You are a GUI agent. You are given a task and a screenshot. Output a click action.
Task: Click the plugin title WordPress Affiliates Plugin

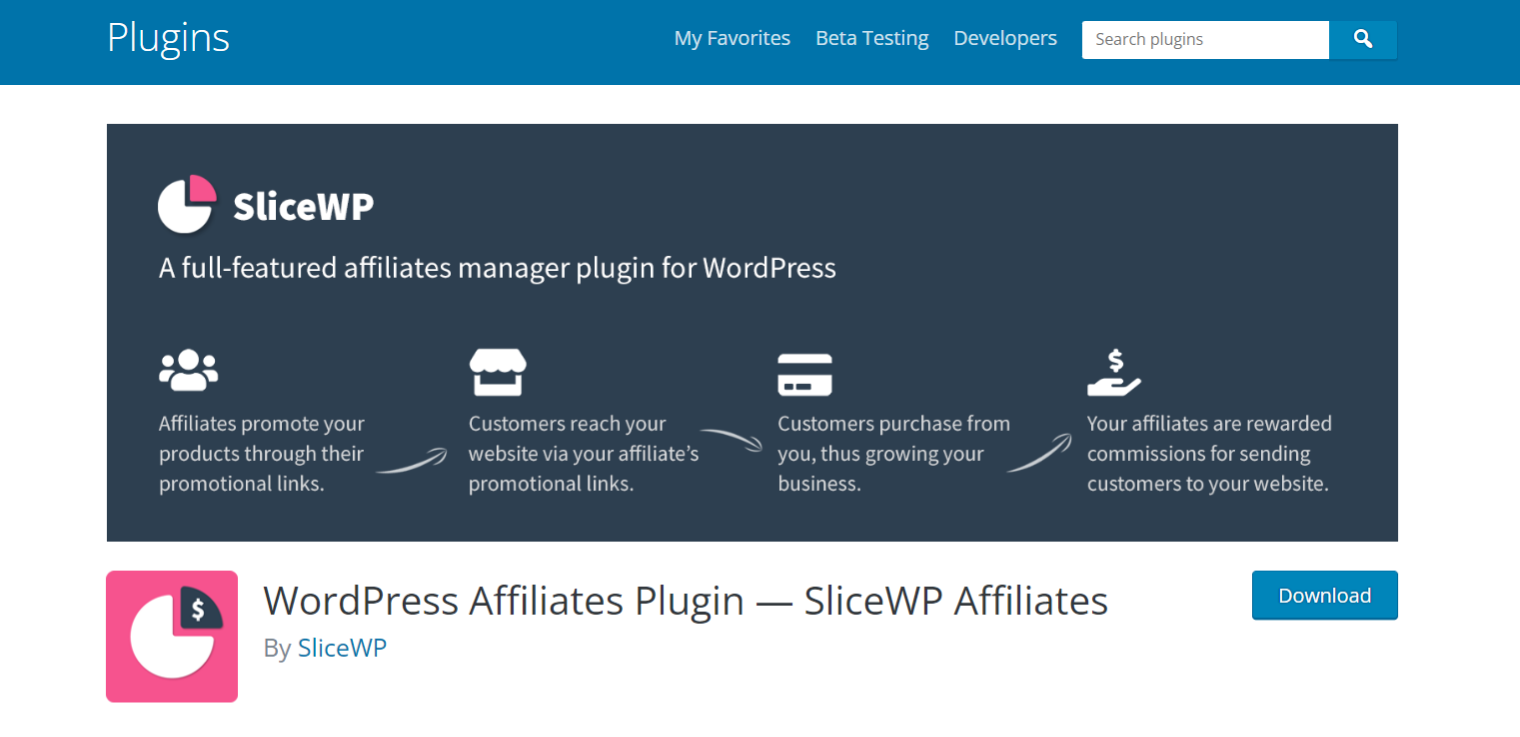(x=685, y=600)
